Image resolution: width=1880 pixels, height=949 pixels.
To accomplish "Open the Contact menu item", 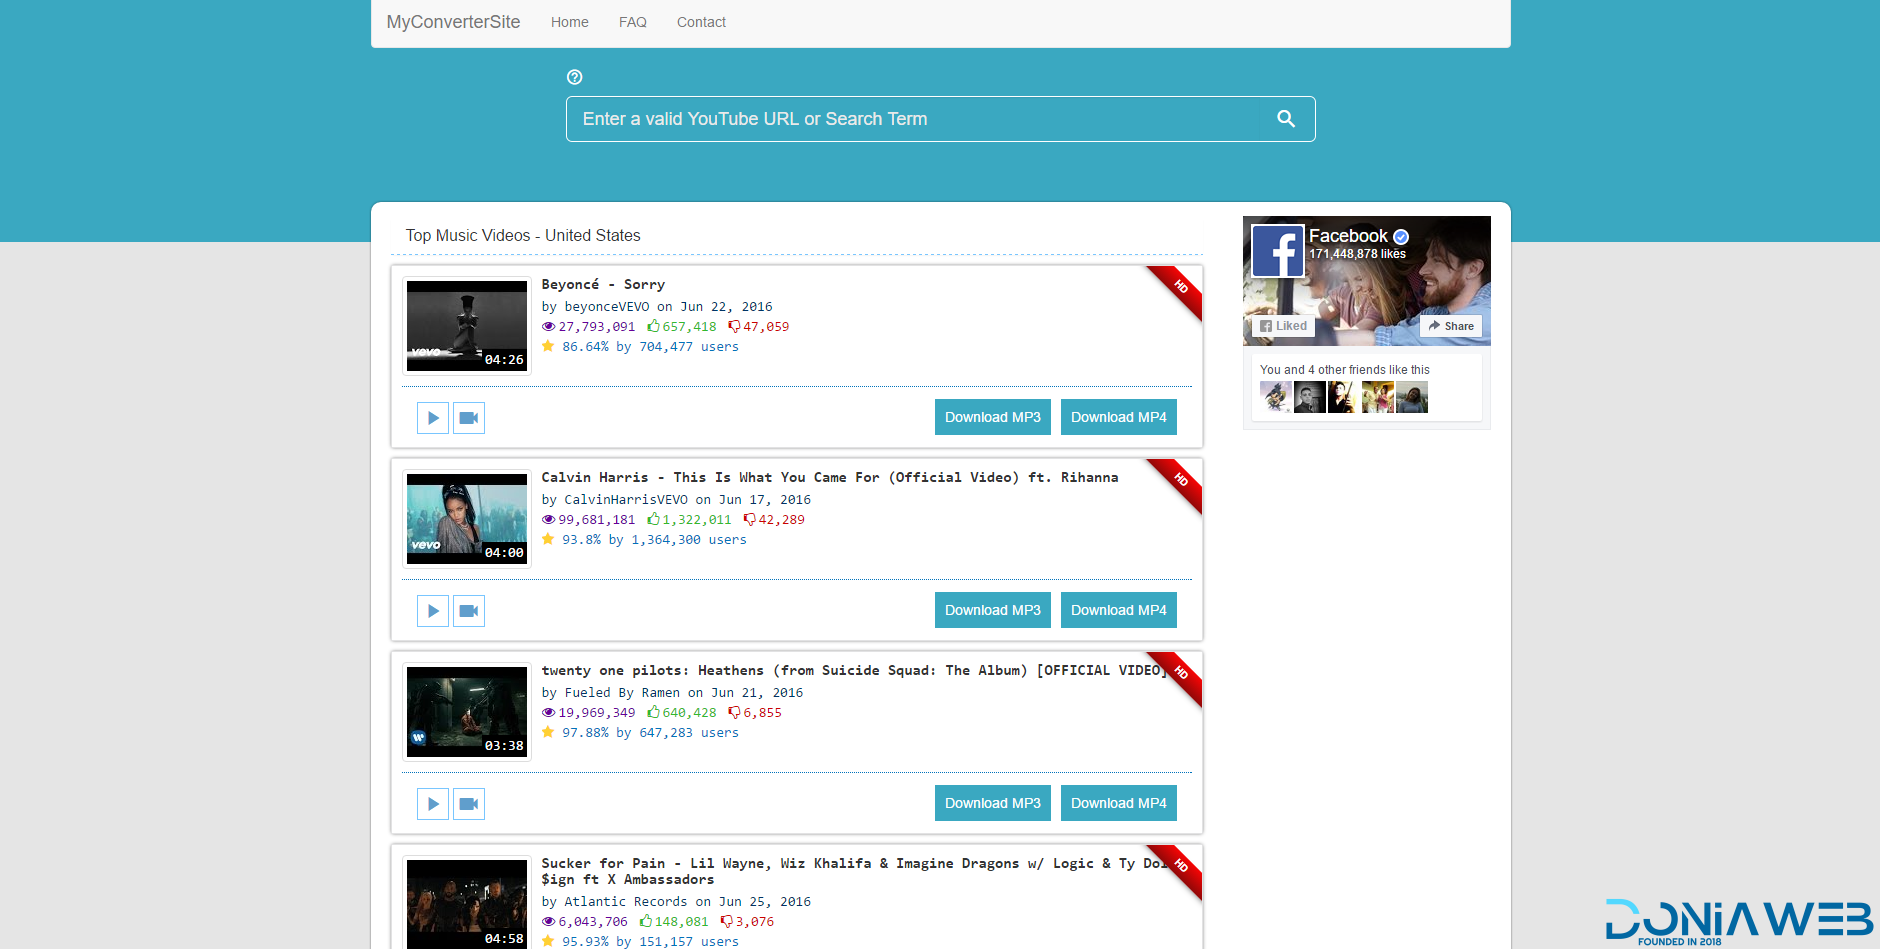I will pos(701,22).
